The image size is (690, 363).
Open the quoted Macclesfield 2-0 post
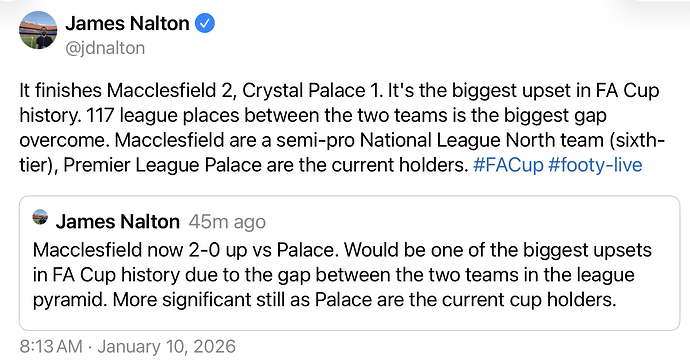[x=349, y=263]
